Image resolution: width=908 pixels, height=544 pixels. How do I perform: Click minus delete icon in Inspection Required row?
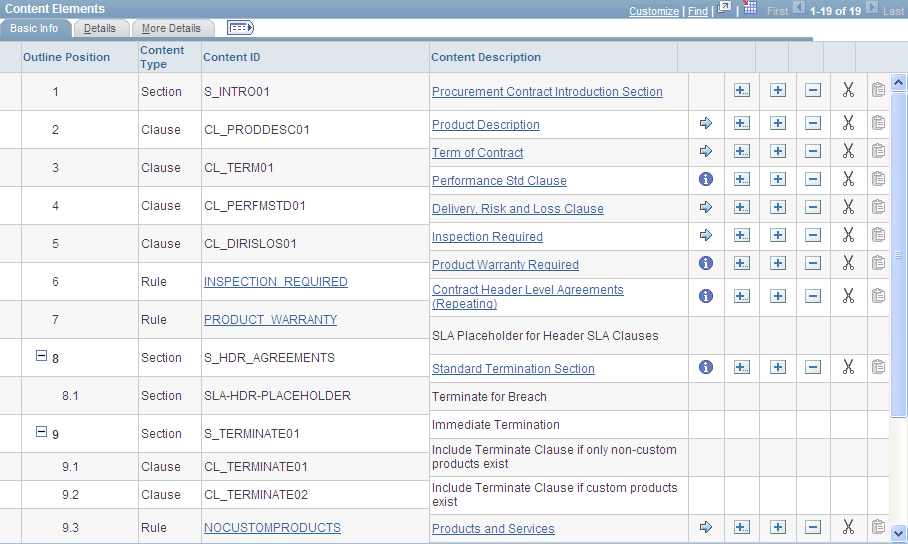(813, 235)
